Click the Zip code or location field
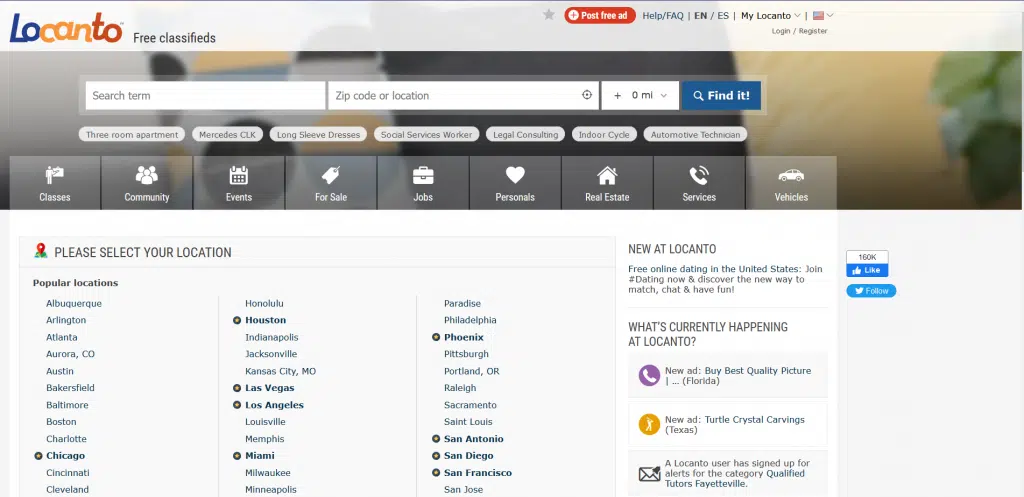1024x497 pixels. coord(463,95)
